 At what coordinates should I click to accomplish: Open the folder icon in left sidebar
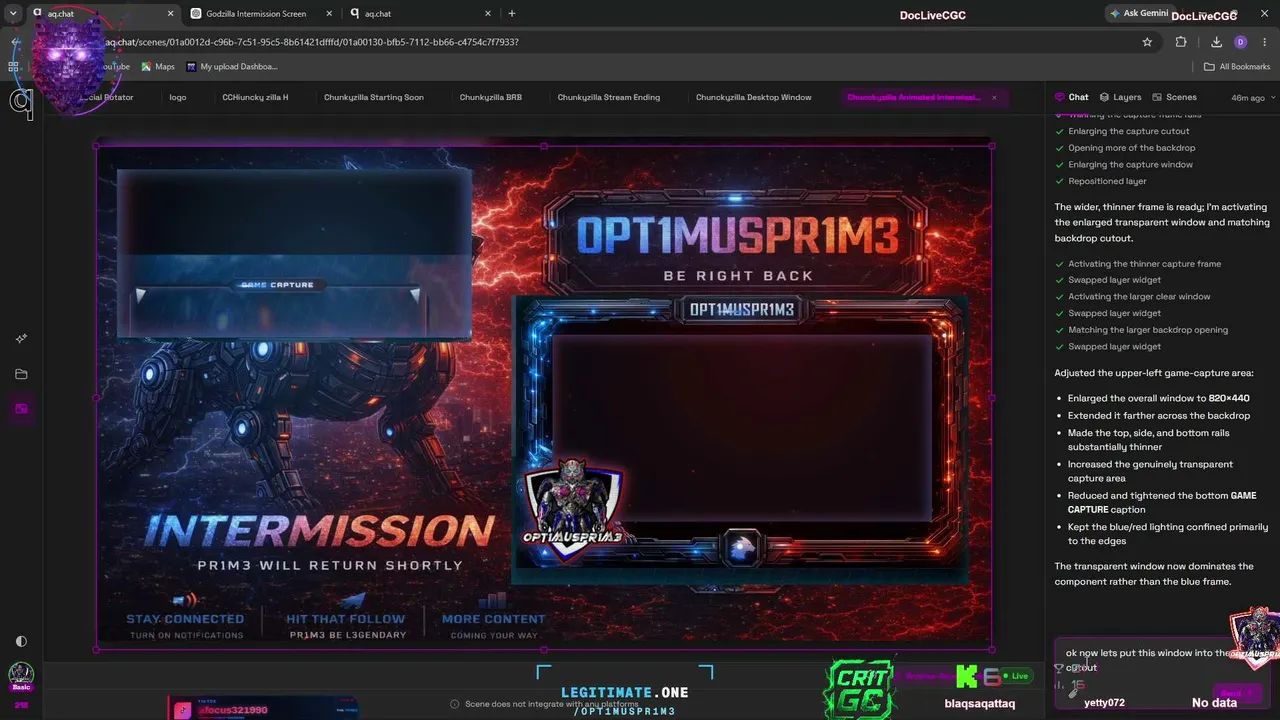tap(21, 374)
